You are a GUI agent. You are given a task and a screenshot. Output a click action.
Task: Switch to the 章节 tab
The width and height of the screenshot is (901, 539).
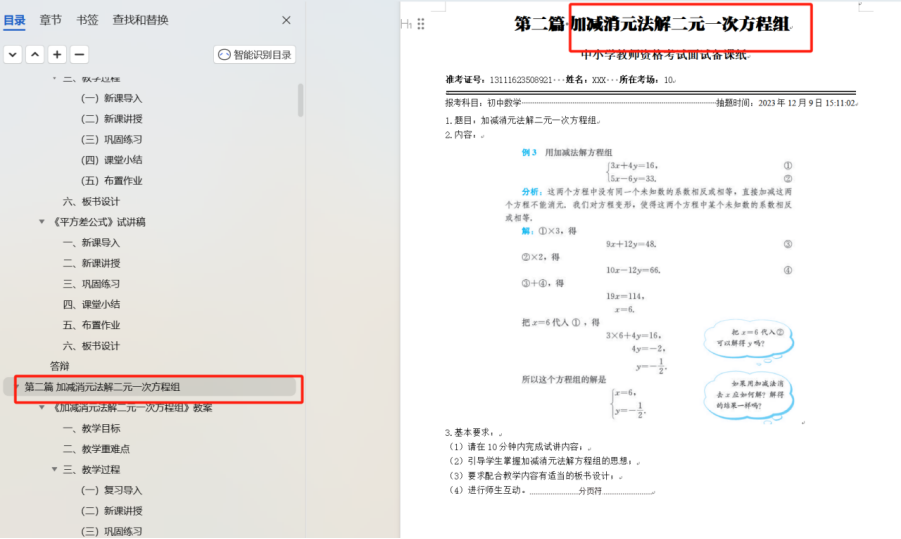click(50, 20)
